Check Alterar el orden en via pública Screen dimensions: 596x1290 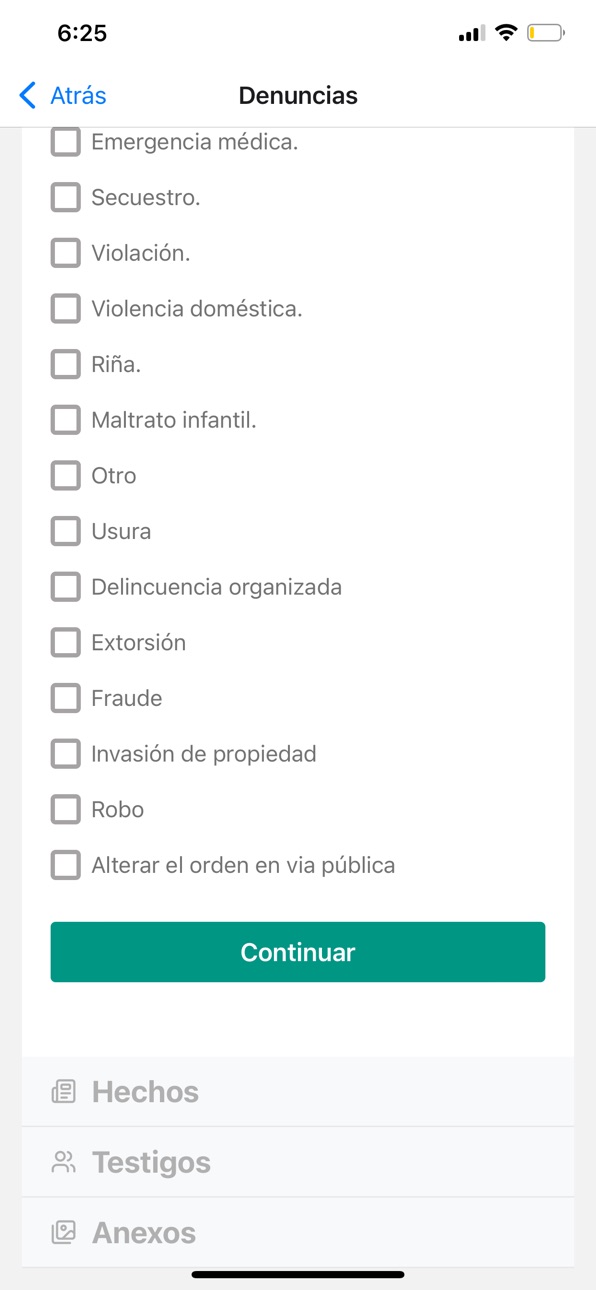65,865
